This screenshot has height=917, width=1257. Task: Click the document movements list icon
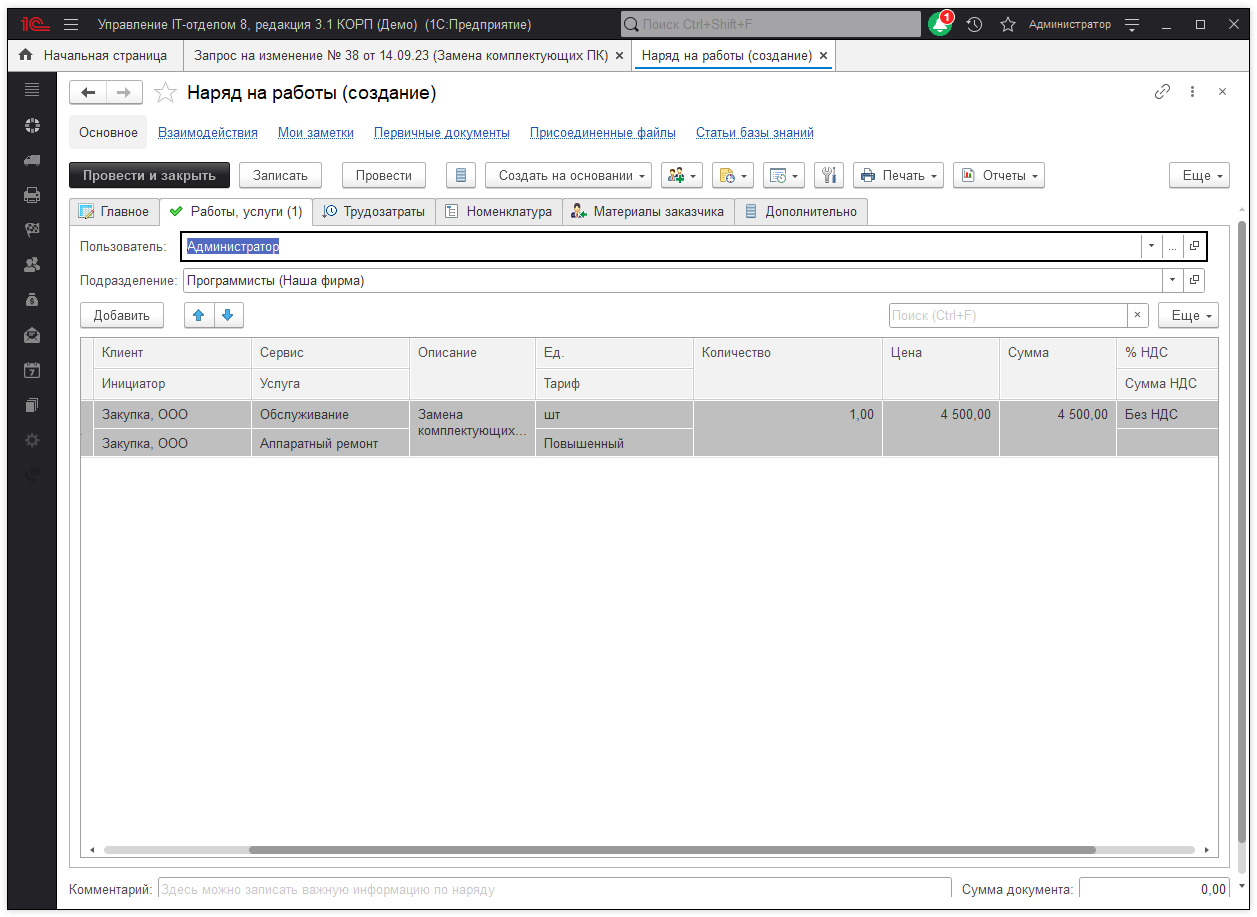[x=460, y=175]
